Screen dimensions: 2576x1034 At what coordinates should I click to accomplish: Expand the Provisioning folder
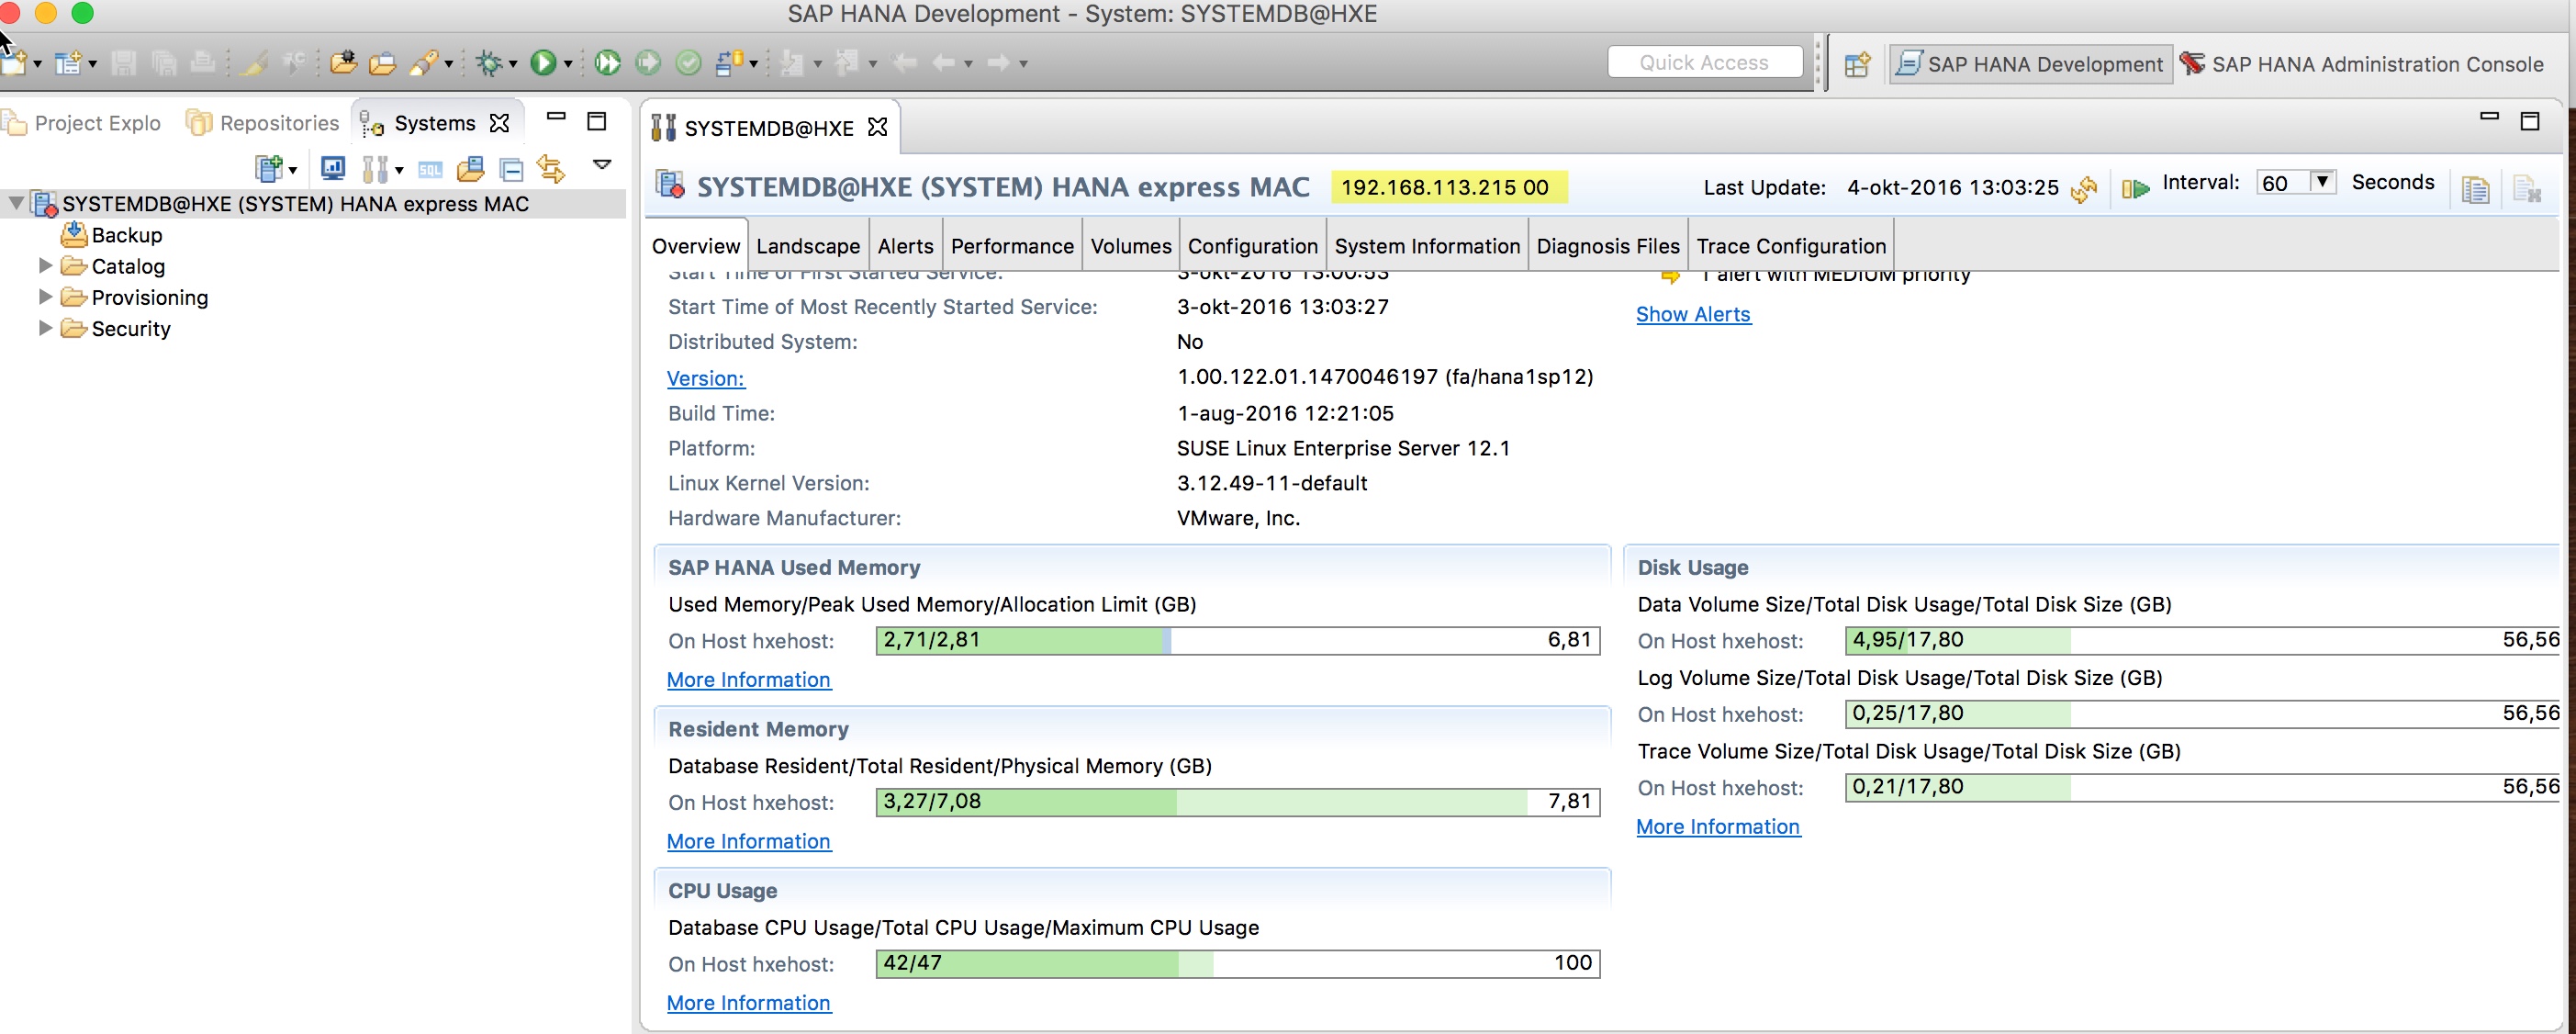(x=45, y=296)
